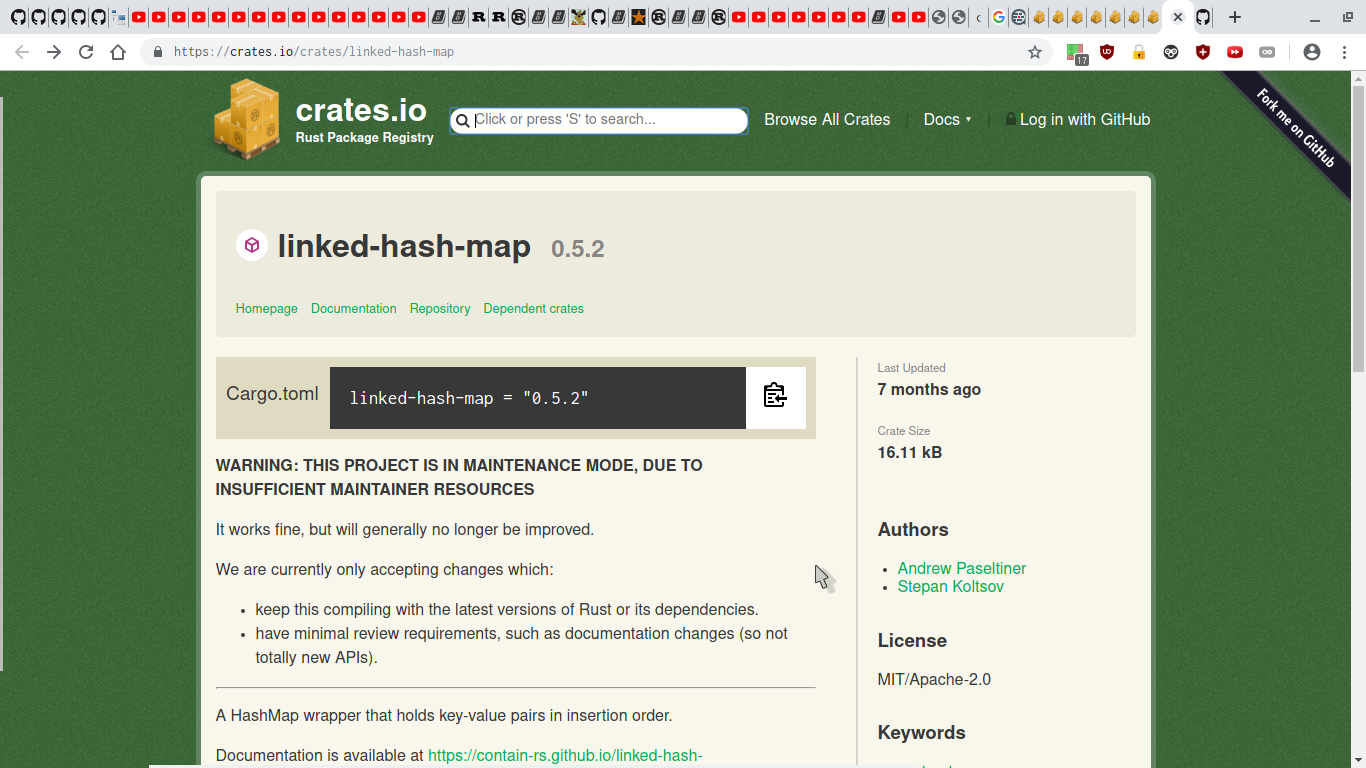The width and height of the screenshot is (1366, 768).
Task: Click the "Keywords" sidebar heading
Action: (921, 732)
